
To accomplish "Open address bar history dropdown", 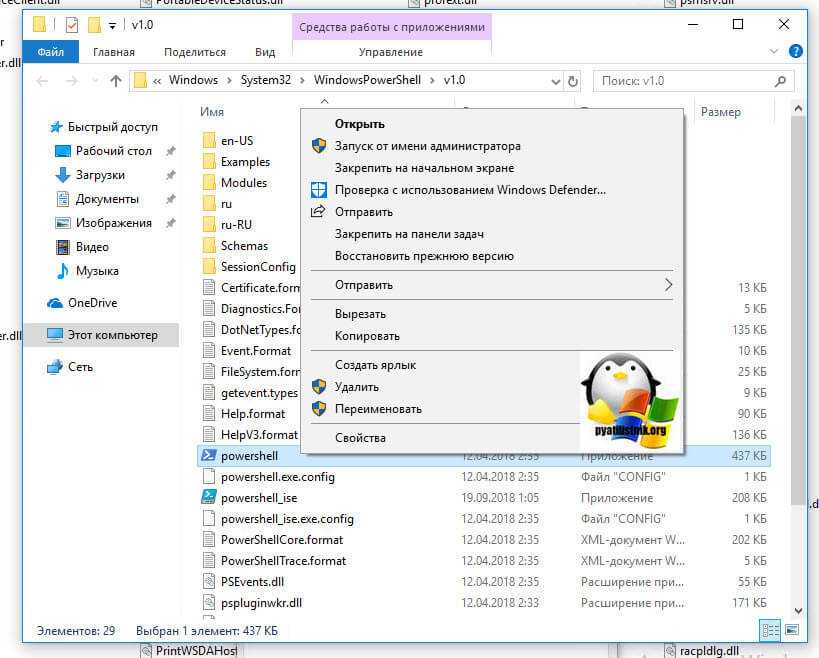I will 555,81.
